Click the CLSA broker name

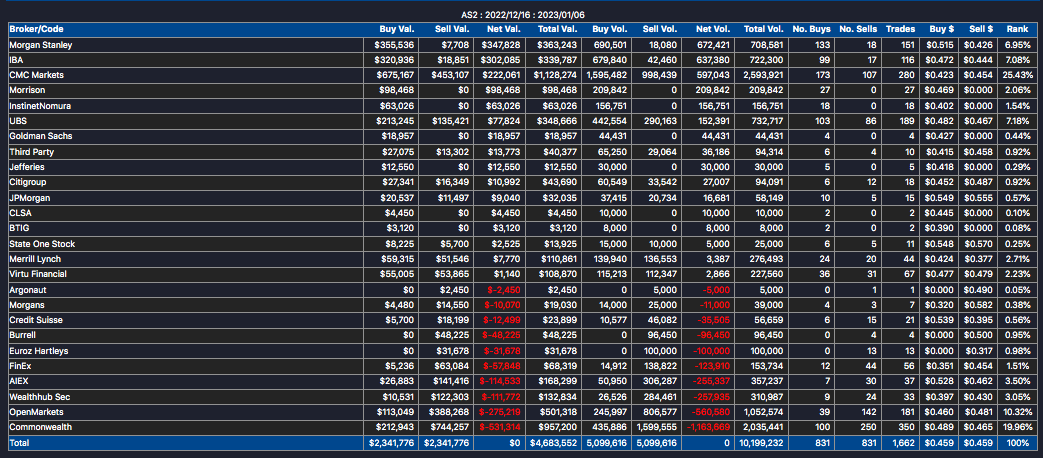tap(19, 213)
